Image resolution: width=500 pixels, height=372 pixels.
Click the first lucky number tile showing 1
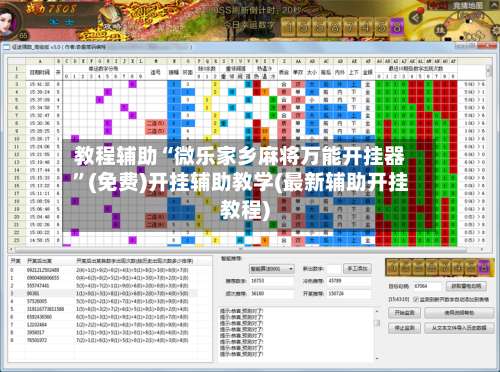(x=289, y=27)
